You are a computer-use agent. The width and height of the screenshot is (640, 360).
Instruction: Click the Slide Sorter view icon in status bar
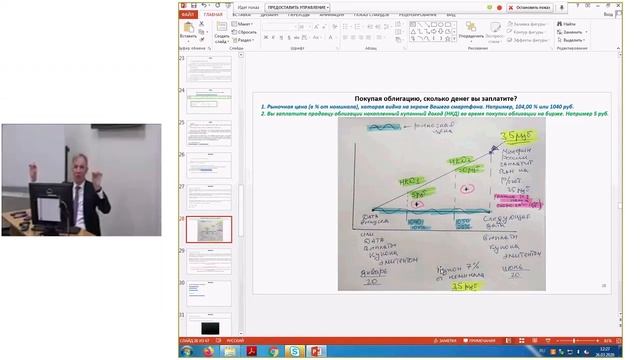click(522, 340)
